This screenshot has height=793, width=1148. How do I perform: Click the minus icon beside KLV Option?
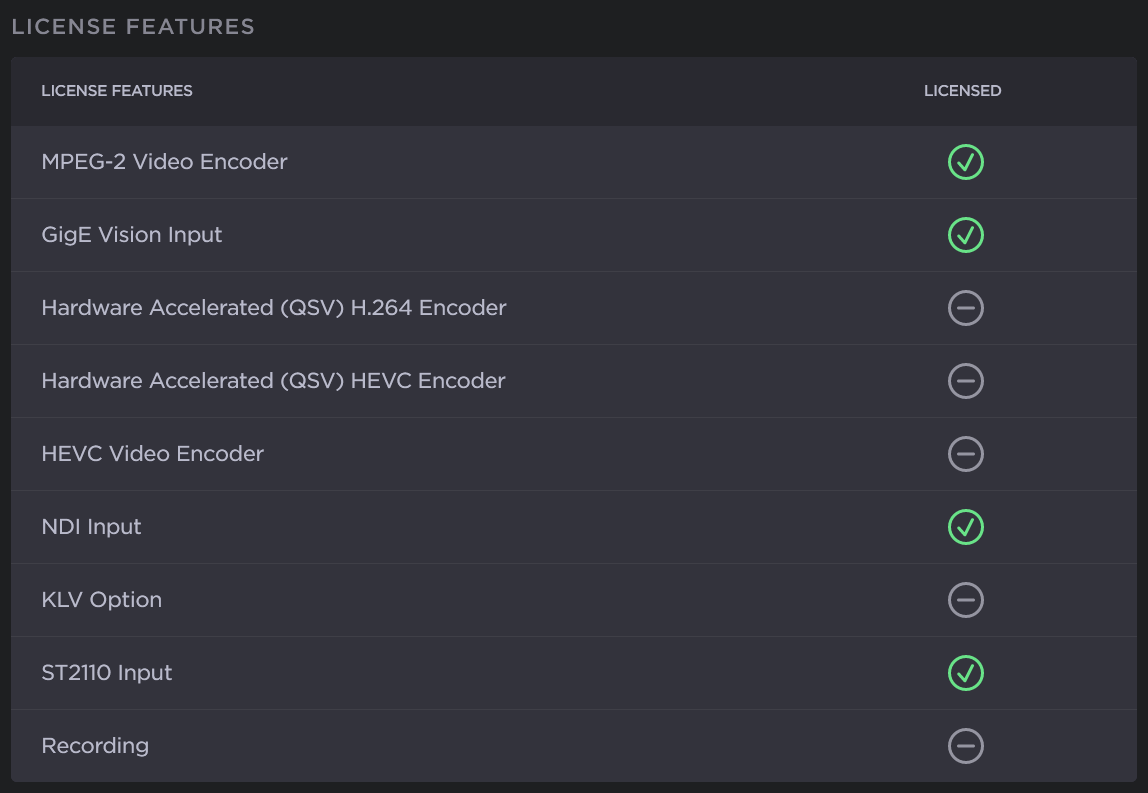[x=966, y=600]
